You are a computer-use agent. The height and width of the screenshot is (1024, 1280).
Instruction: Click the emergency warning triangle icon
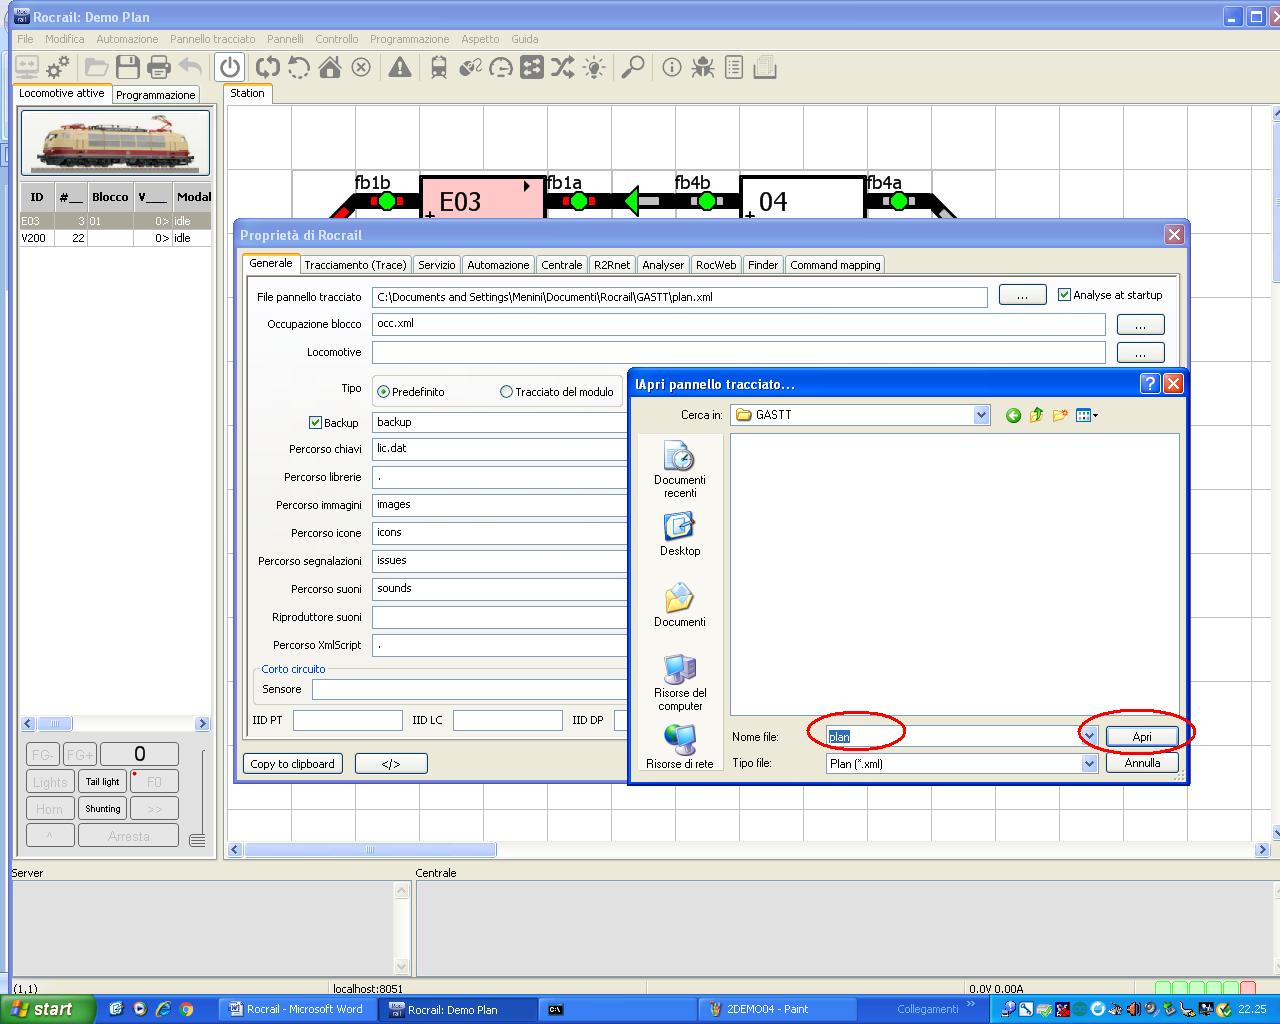pos(400,67)
